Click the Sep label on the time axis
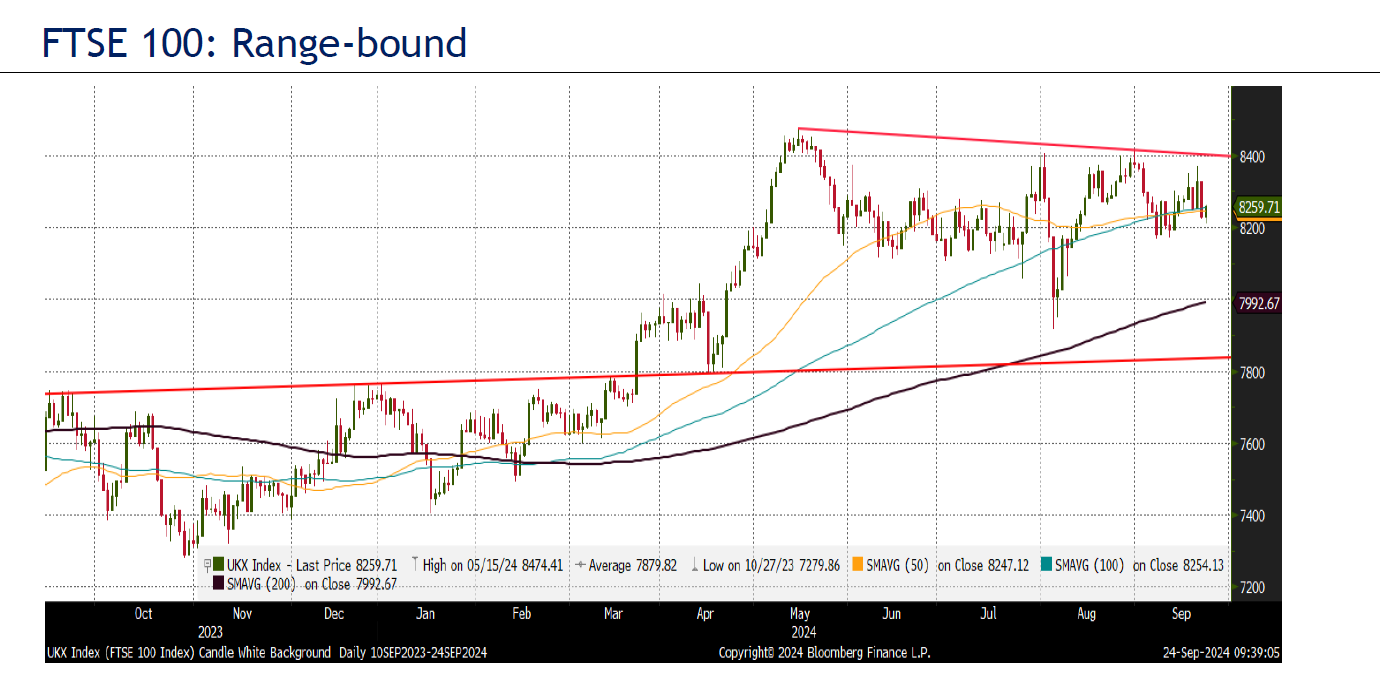1380x696 pixels. (1180, 613)
